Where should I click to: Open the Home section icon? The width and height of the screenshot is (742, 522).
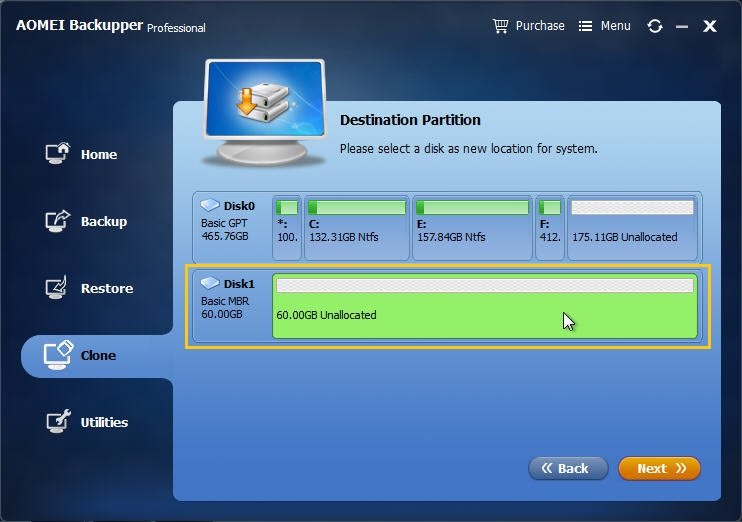coord(58,153)
